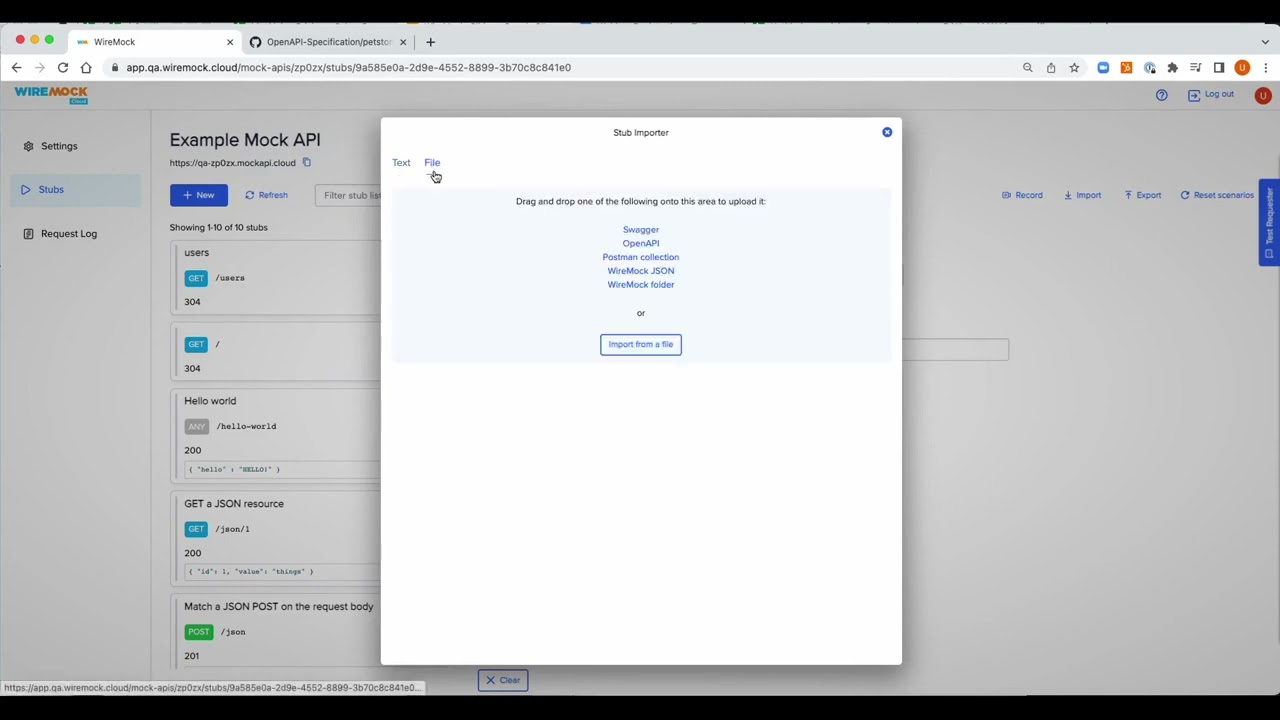The height and width of the screenshot is (720, 1280).
Task: Click the OpenAPI format text
Action: [641, 244]
